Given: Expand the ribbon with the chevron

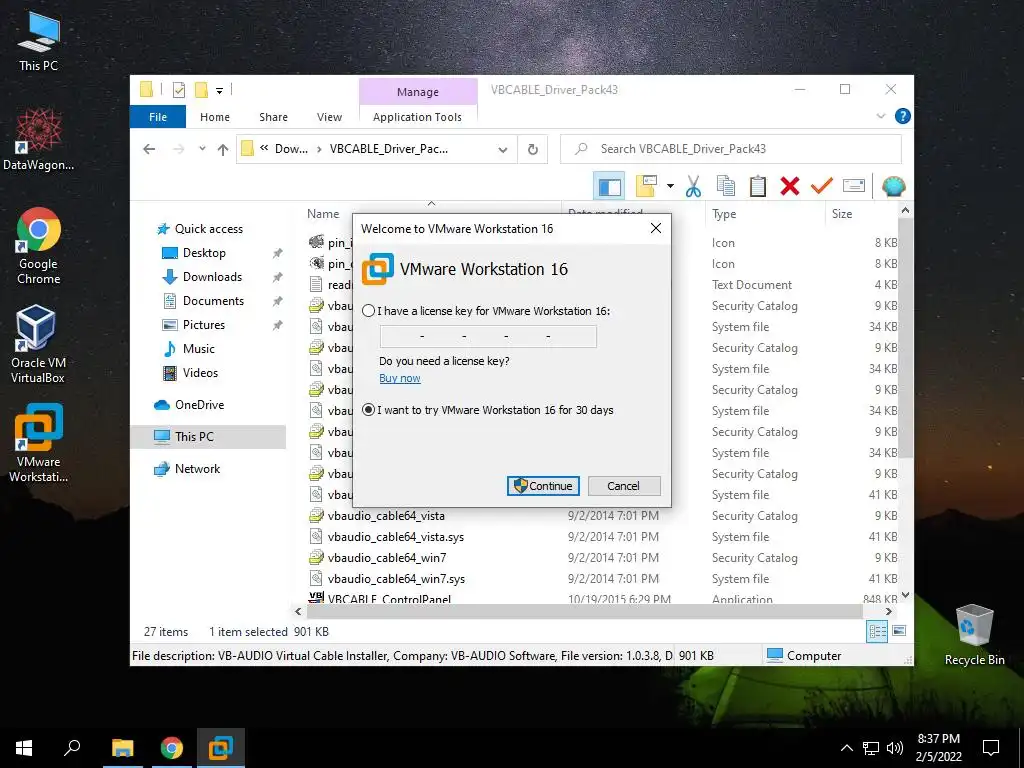Looking at the screenshot, I should 880,116.
